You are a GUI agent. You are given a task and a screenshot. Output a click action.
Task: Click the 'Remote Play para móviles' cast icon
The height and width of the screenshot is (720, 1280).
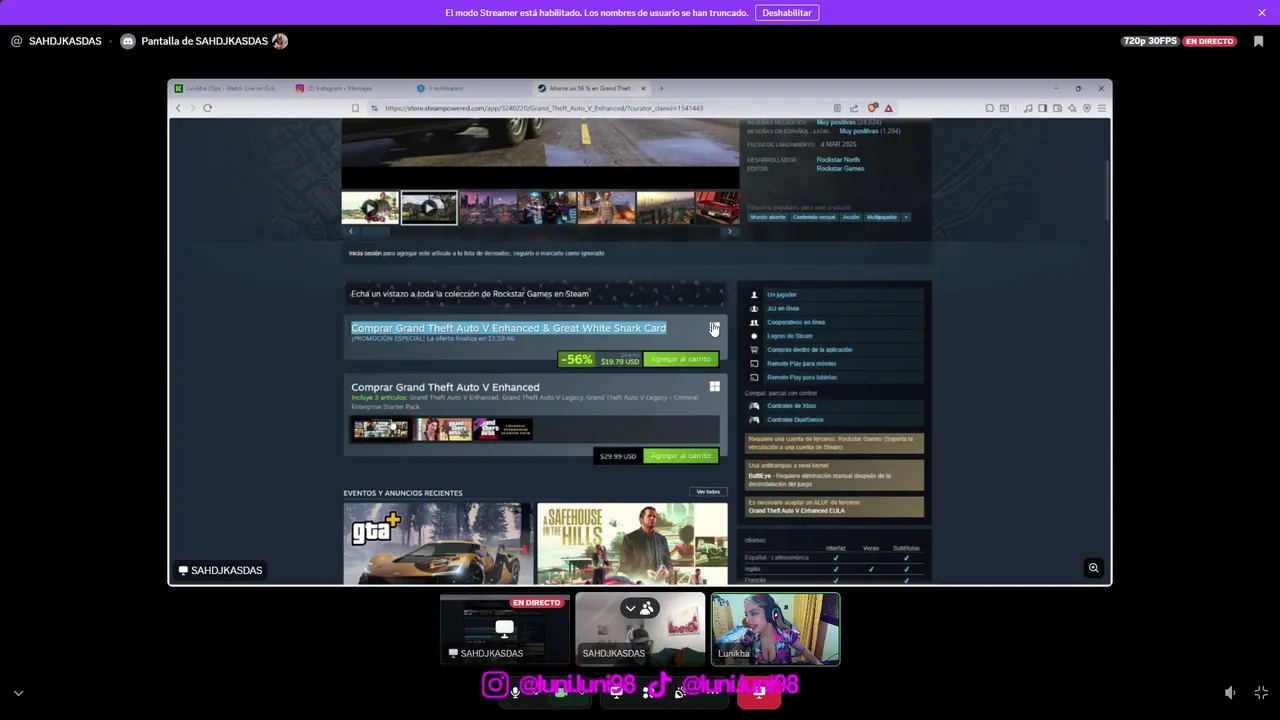[754, 364]
